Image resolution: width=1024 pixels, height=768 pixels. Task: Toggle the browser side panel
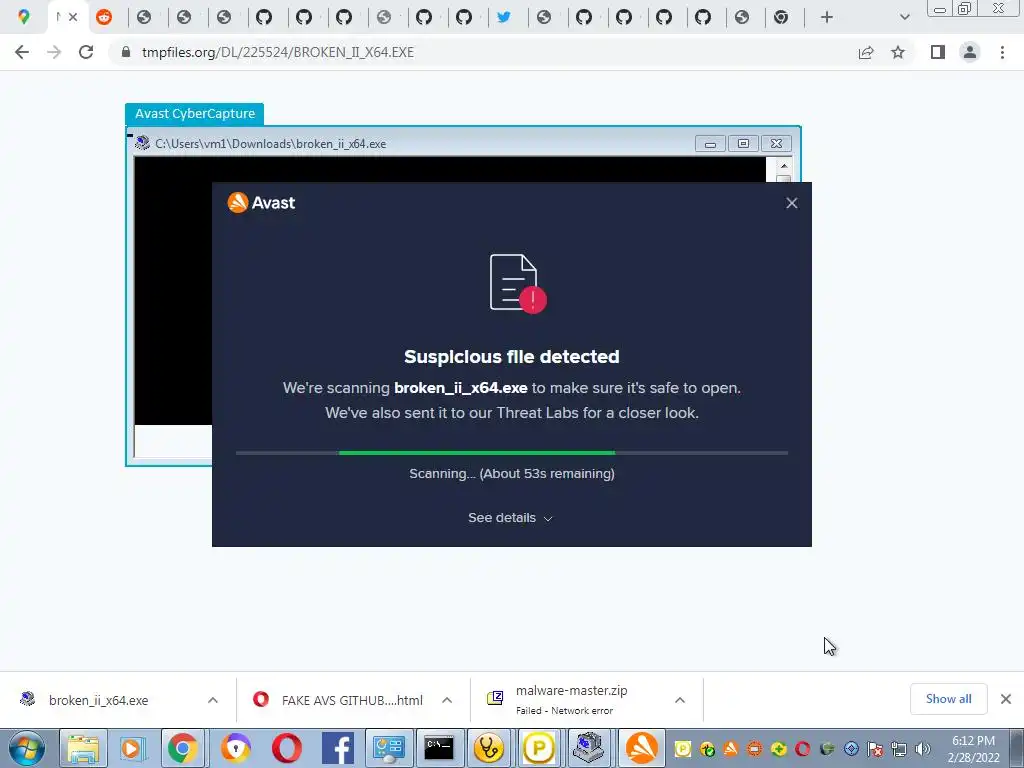938,52
